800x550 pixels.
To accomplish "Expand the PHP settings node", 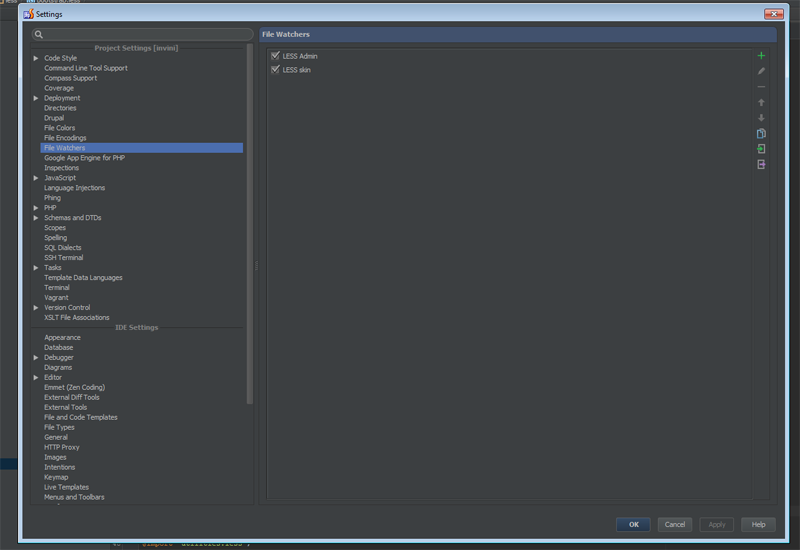I will pyautogui.click(x=36, y=208).
